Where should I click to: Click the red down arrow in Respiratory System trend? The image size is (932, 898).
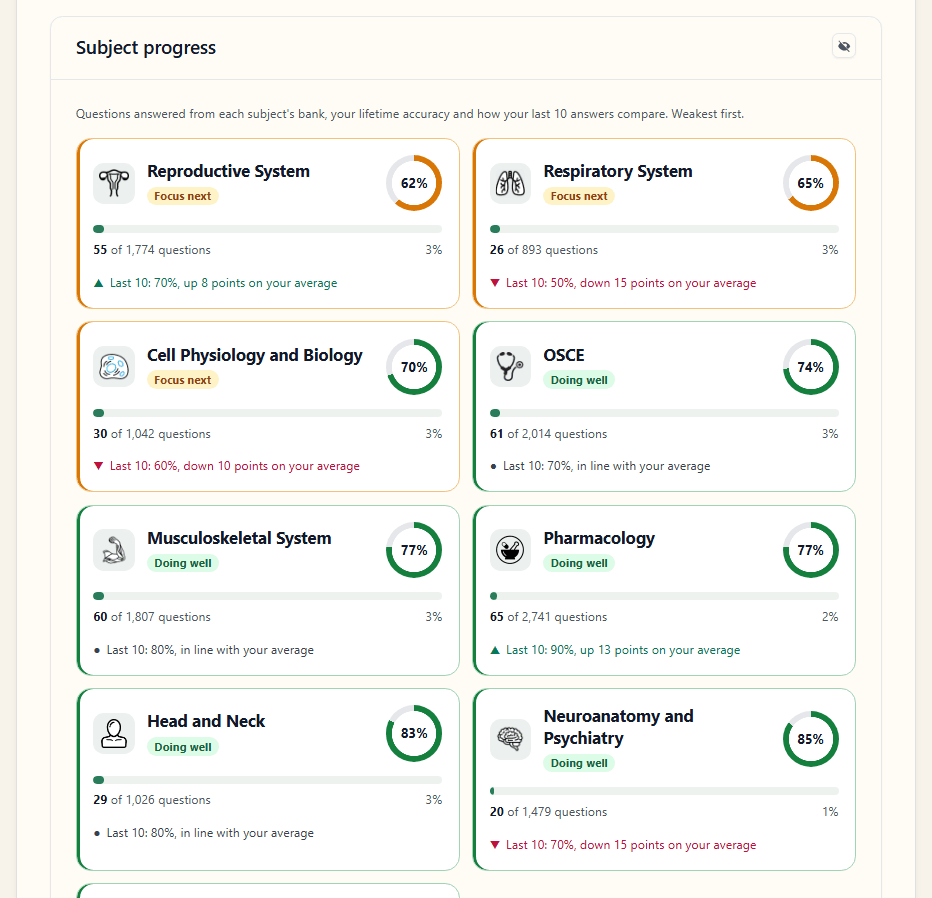click(x=495, y=283)
